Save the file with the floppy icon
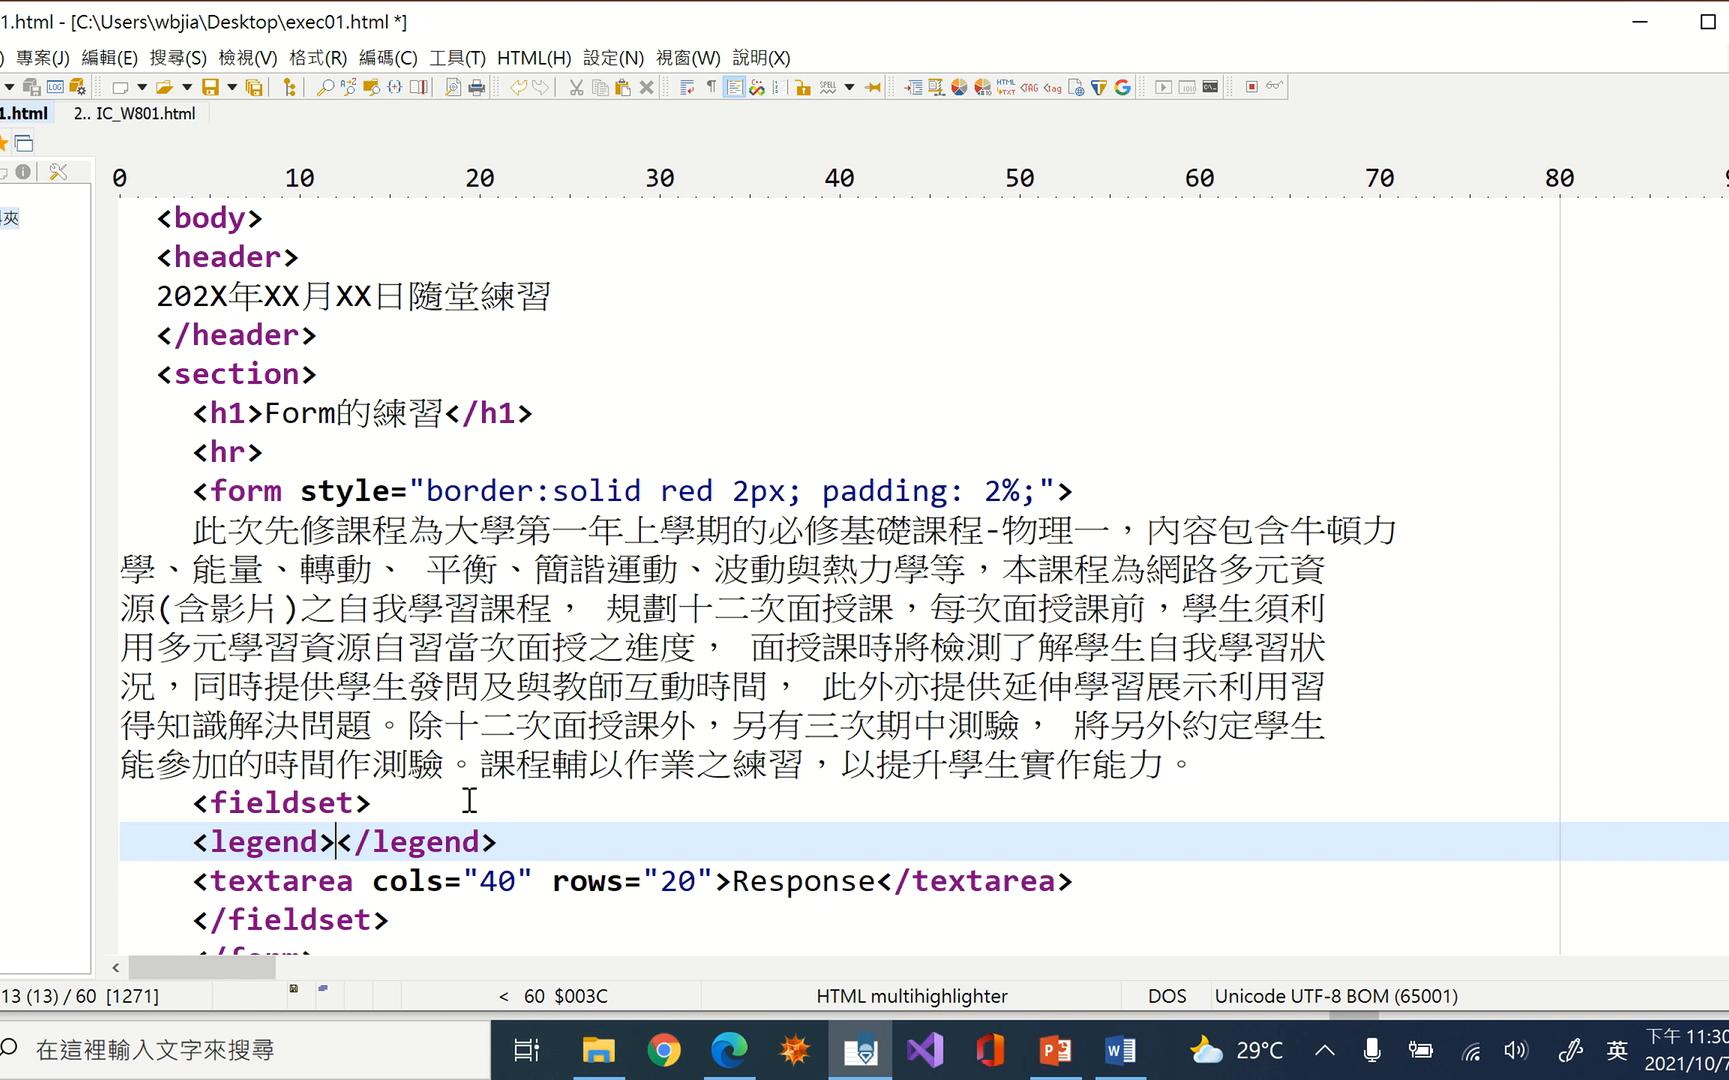The image size is (1729, 1080). pyautogui.click(x=210, y=87)
